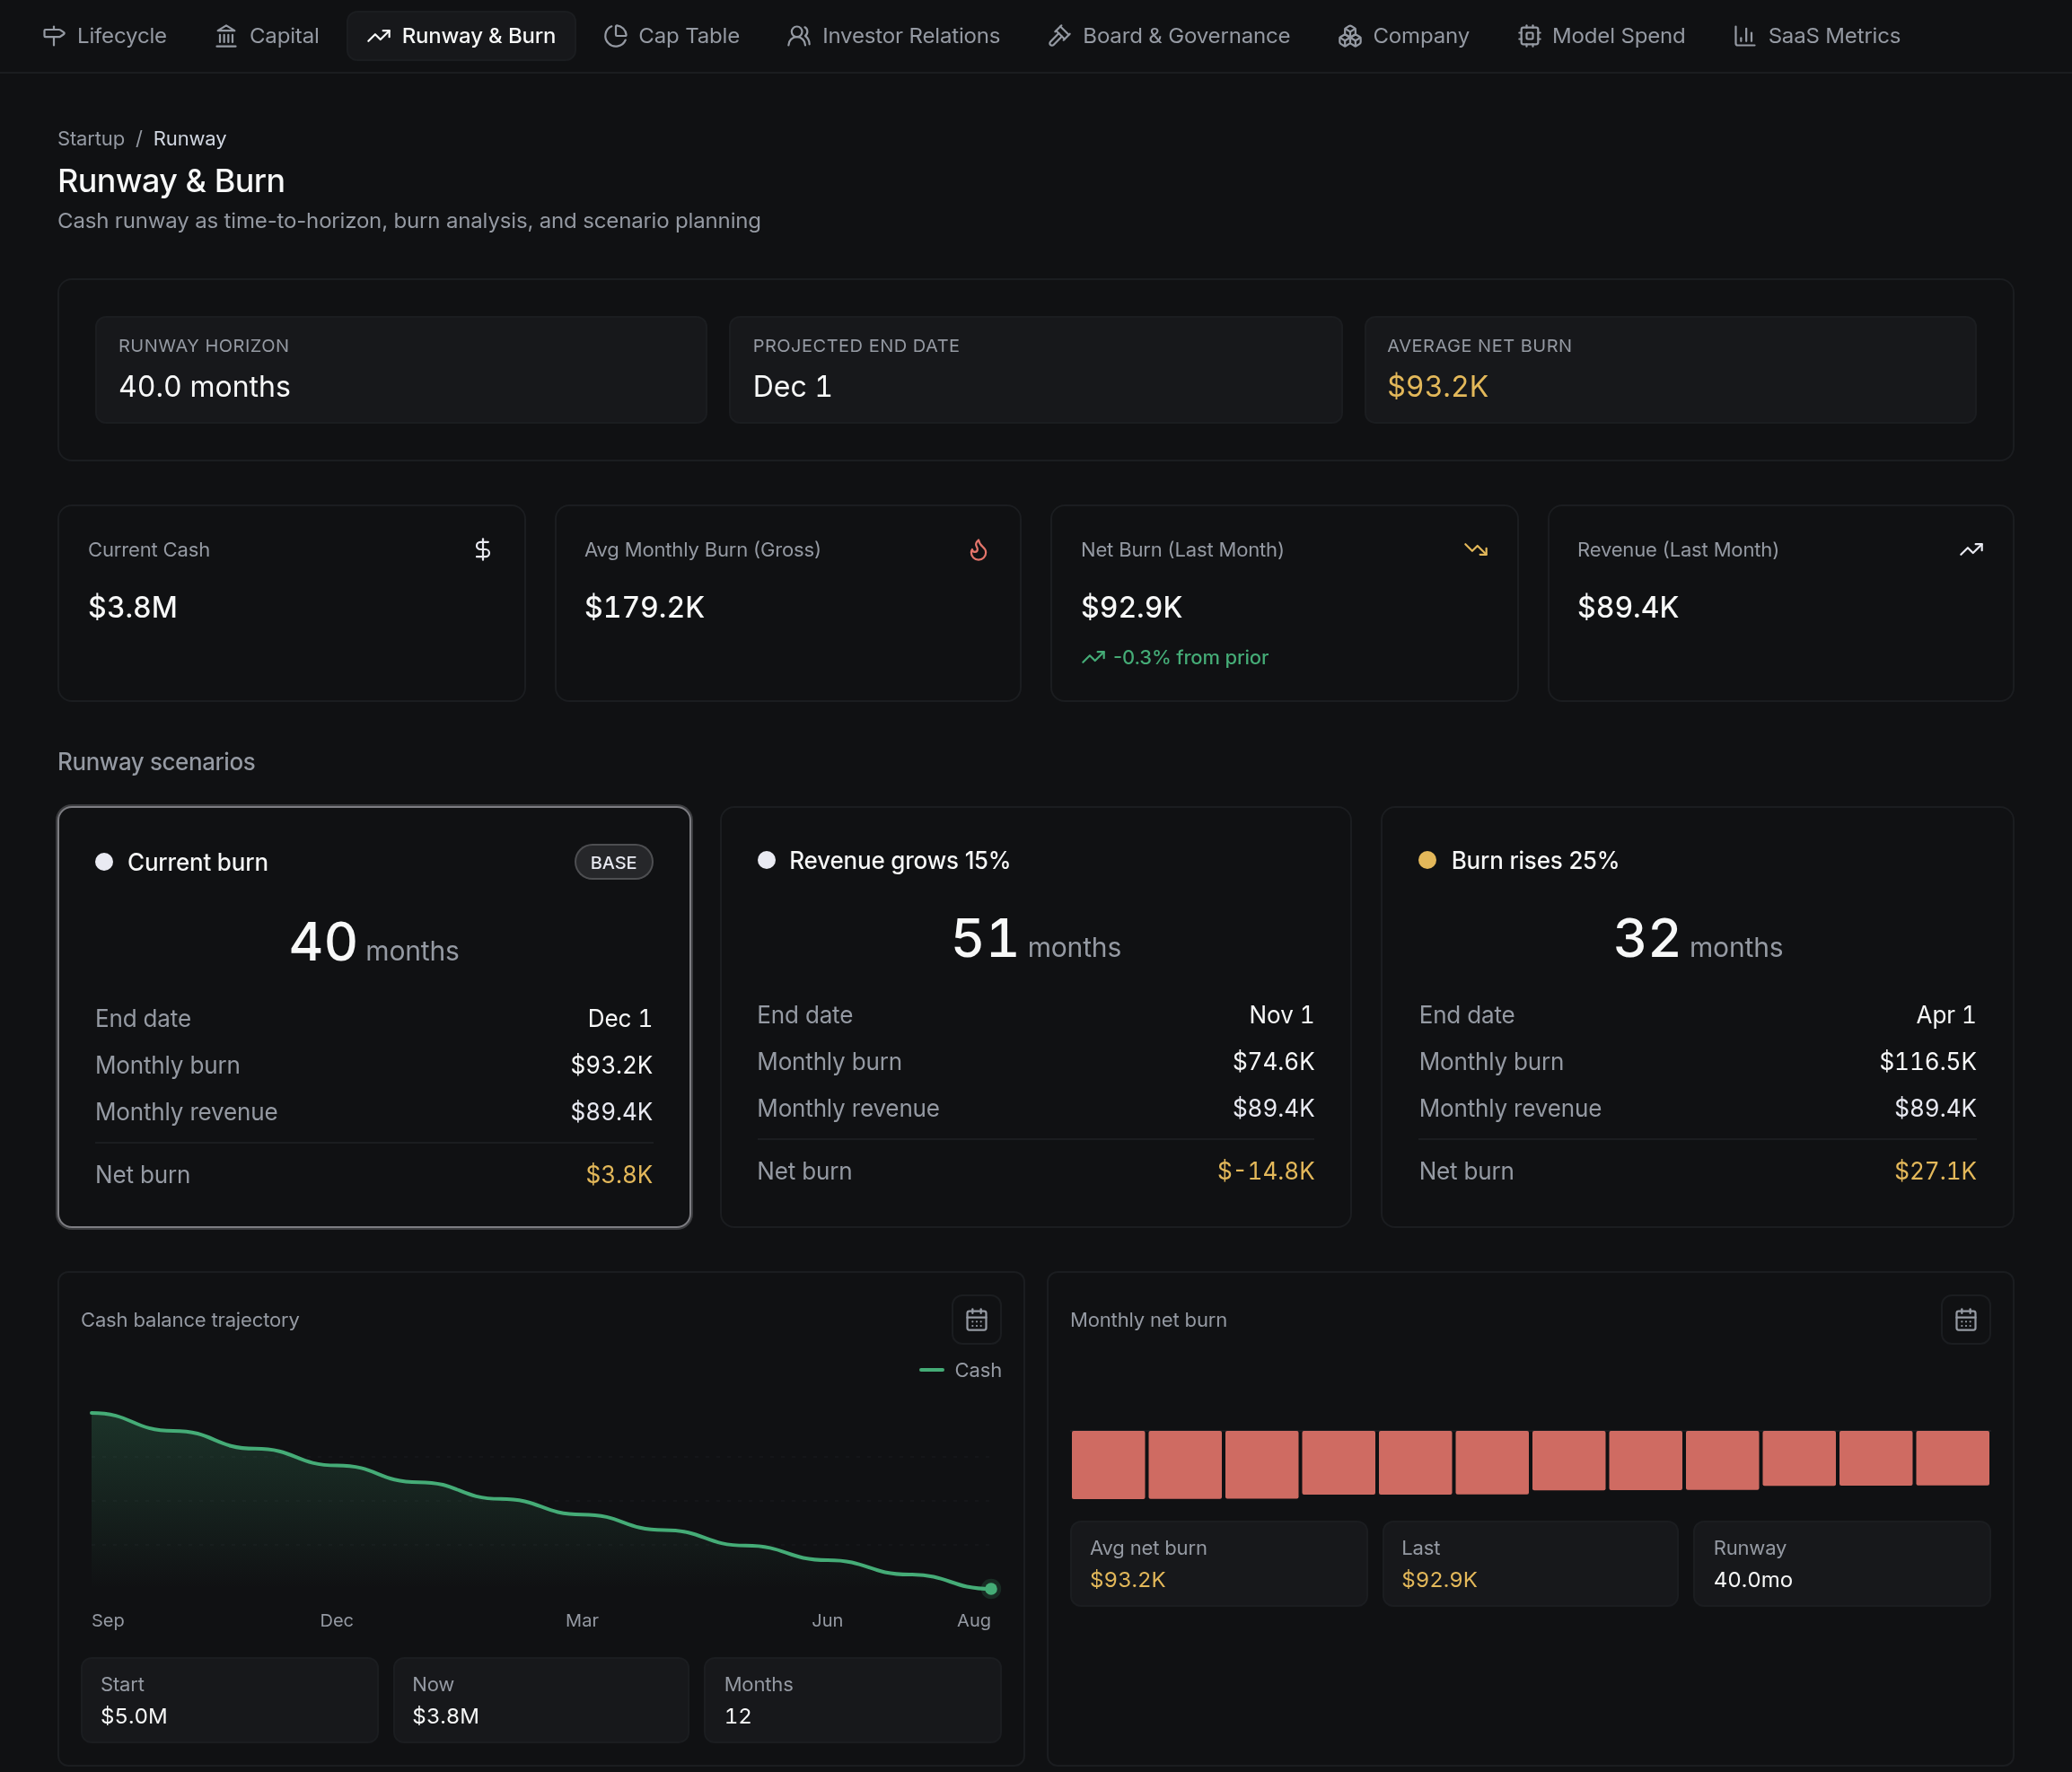Click the Nov 1 end date value
This screenshot has width=2072, height=1772.
tap(1281, 1015)
